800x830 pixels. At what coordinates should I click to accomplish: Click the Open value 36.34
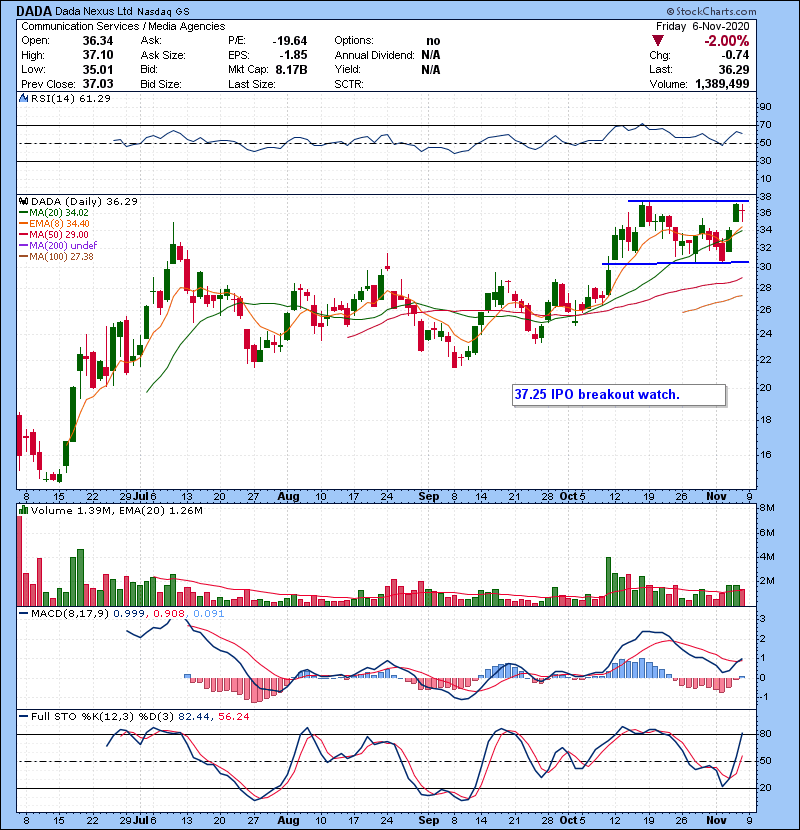click(97, 41)
